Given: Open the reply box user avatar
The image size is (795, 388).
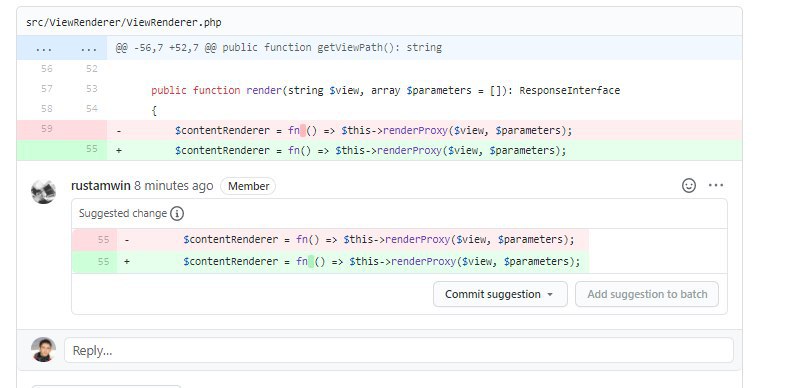Looking at the screenshot, I should click(x=43, y=349).
